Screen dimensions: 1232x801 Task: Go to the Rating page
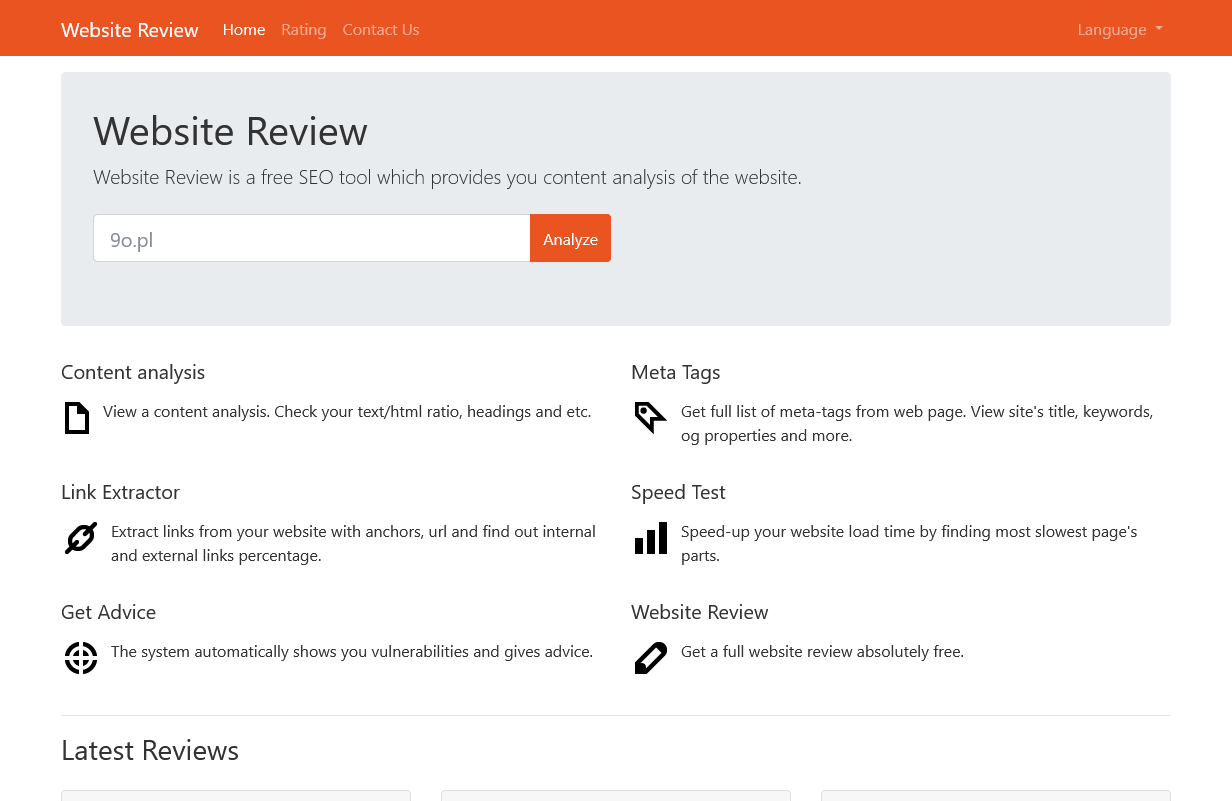coord(303,30)
